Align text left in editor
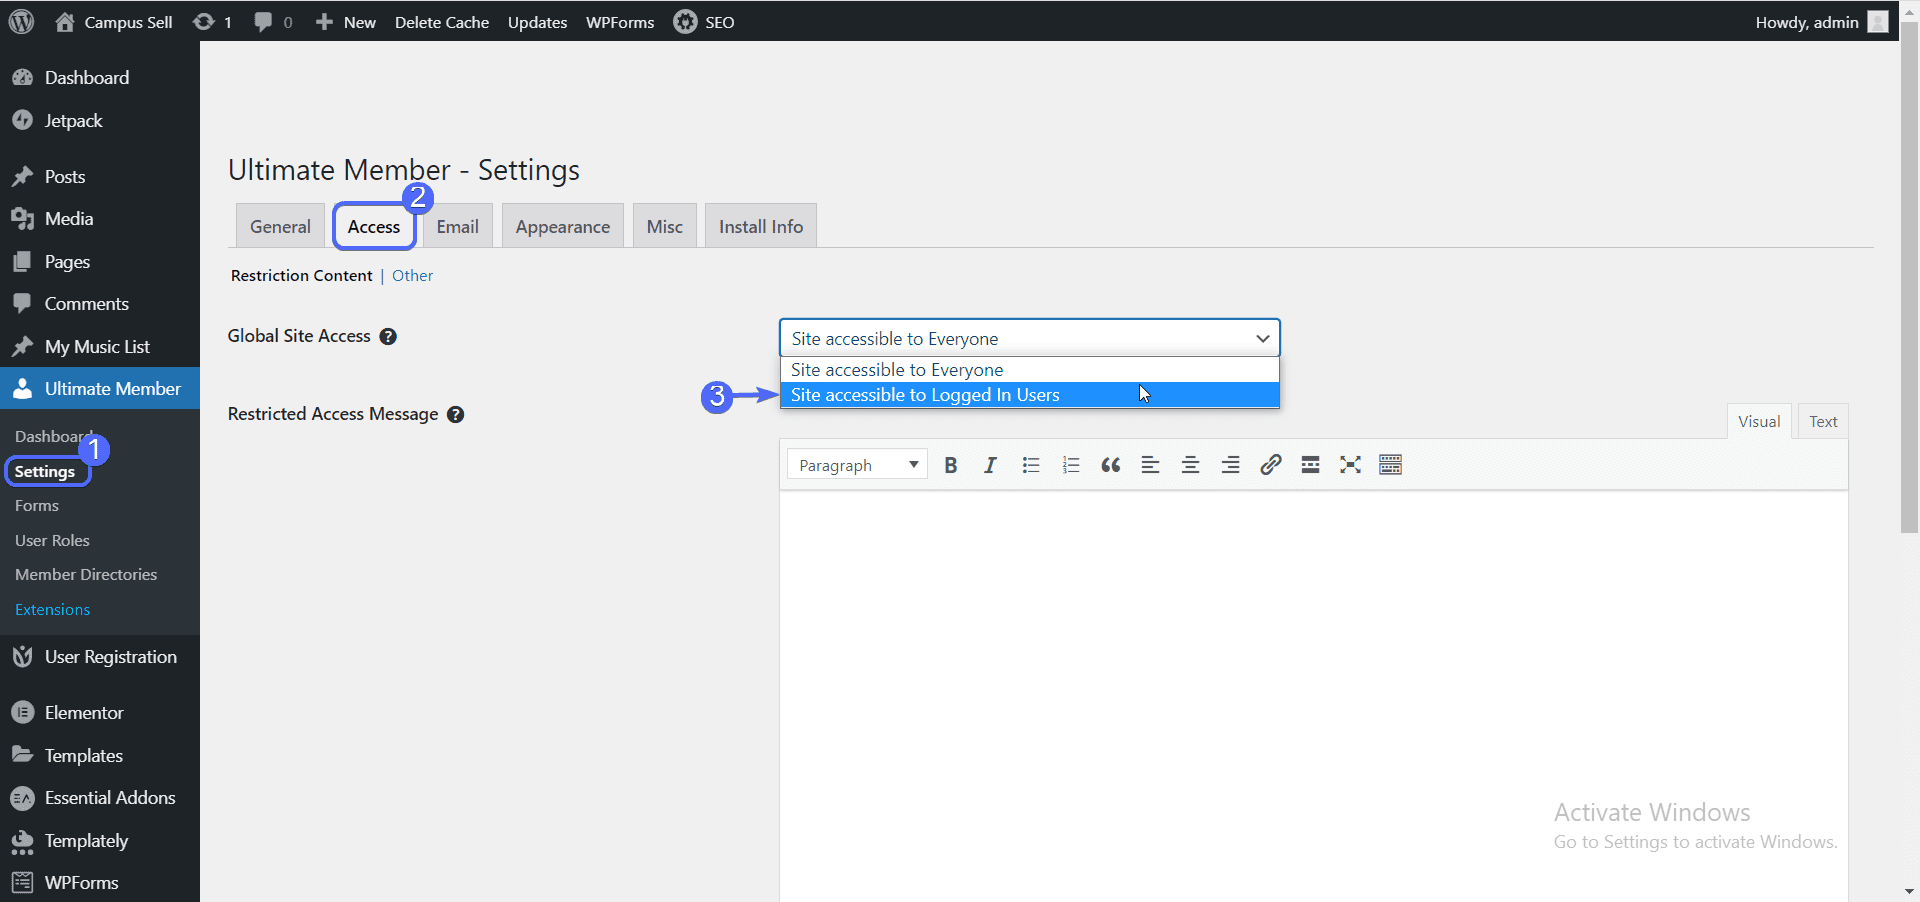The height and width of the screenshot is (902, 1920). (x=1151, y=465)
